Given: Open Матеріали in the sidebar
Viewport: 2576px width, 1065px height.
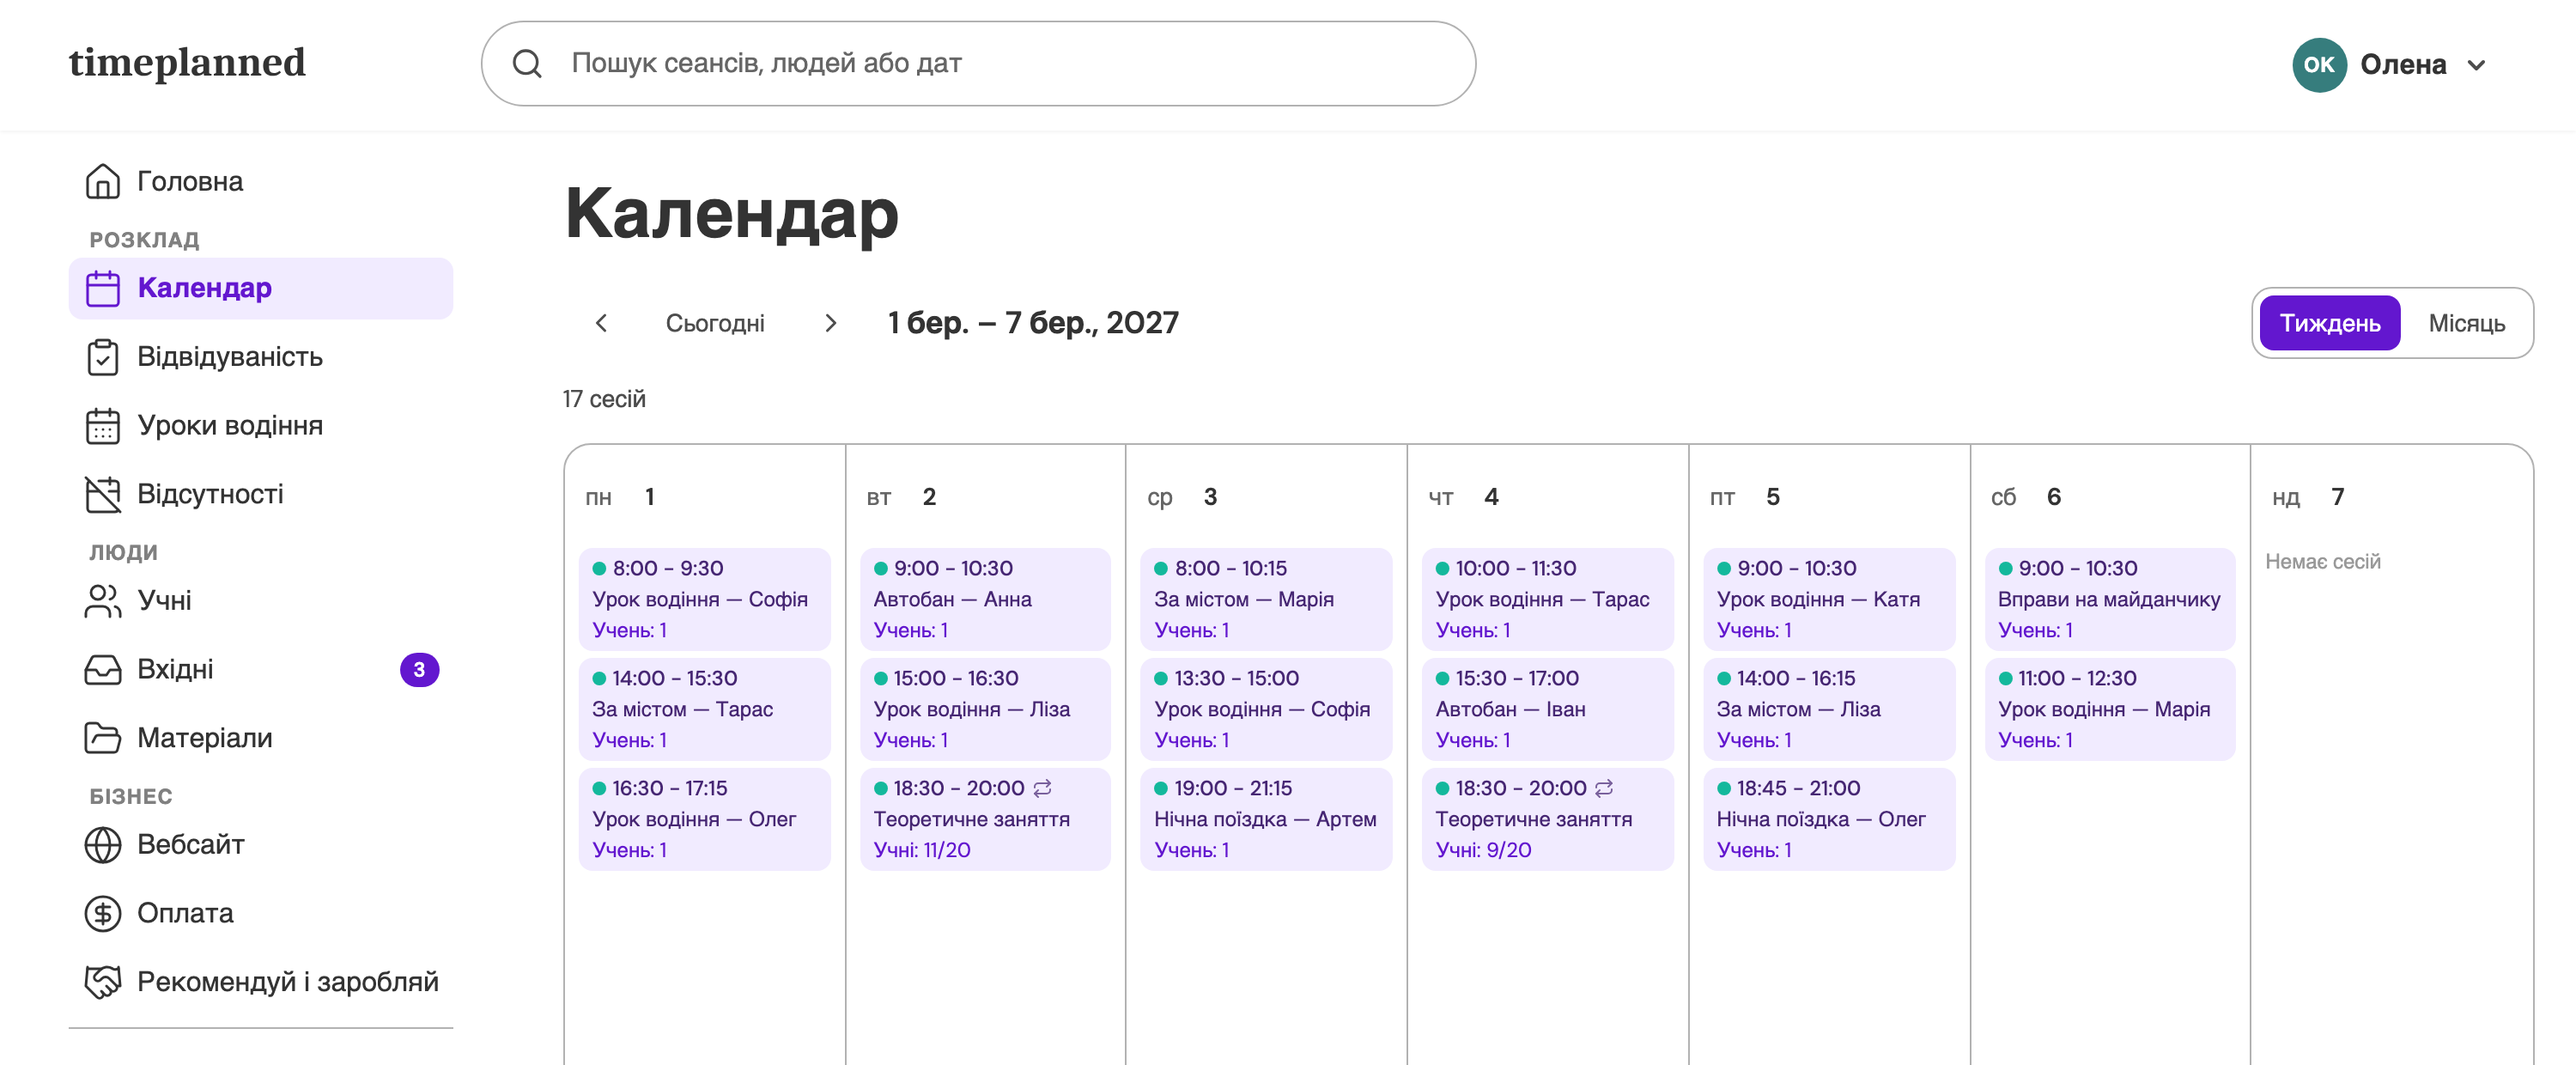Looking at the screenshot, I should [x=260, y=738].
